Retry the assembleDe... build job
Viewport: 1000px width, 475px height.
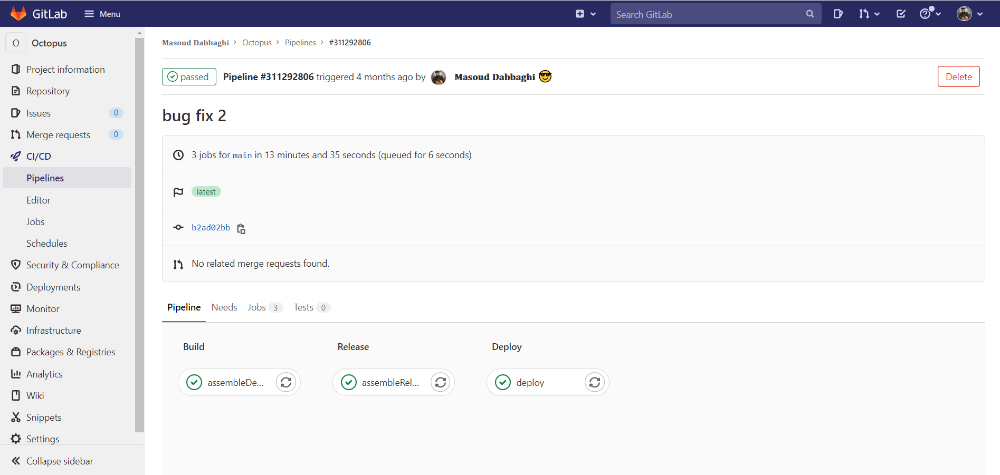(286, 383)
